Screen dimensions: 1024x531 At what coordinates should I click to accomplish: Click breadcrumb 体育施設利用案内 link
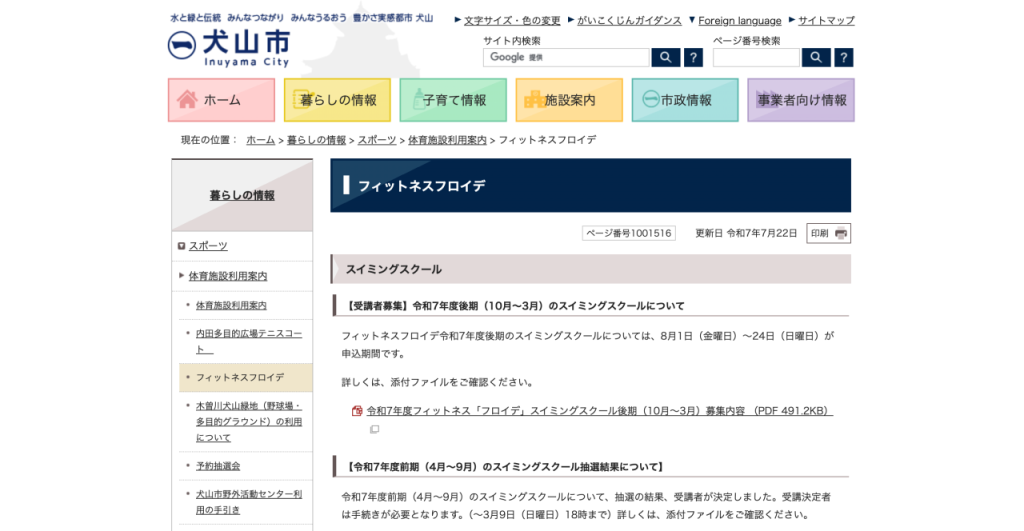pos(447,140)
